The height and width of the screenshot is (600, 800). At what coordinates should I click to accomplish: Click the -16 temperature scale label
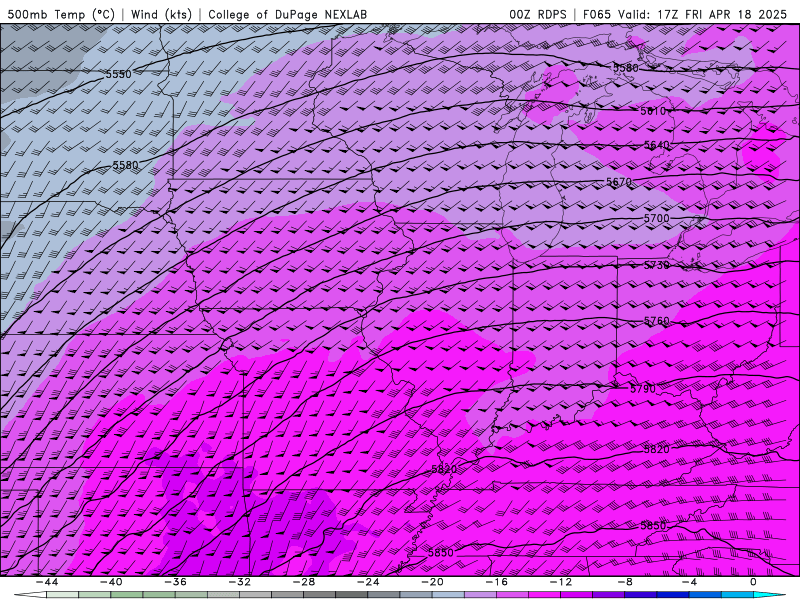496,583
